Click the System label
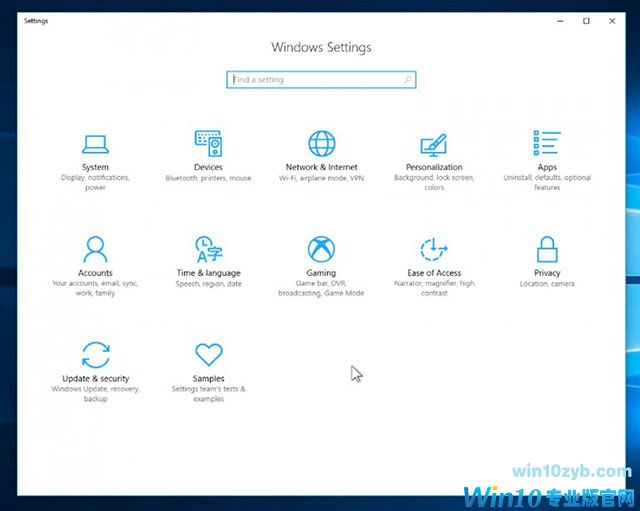The image size is (640, 511). click(95, 167)
